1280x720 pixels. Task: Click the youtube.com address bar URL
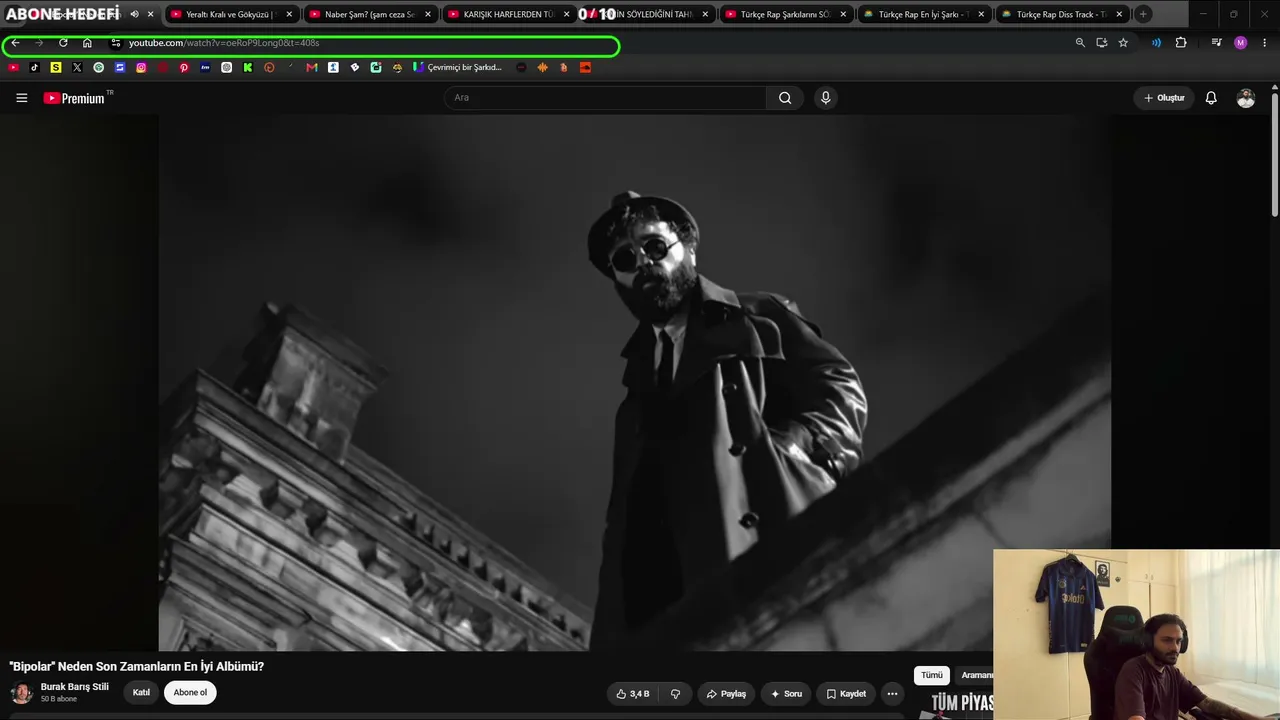(224, 43)
